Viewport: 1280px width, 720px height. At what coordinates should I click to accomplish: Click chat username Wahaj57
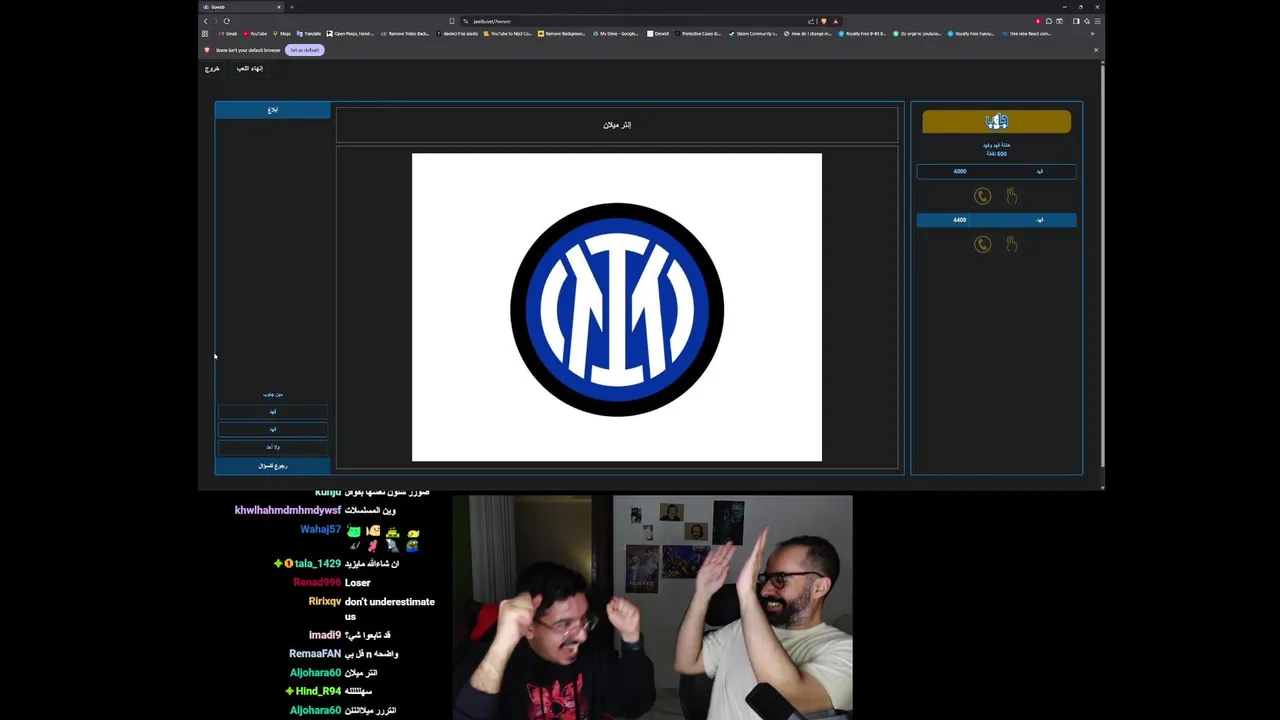(x=320, y=529)
